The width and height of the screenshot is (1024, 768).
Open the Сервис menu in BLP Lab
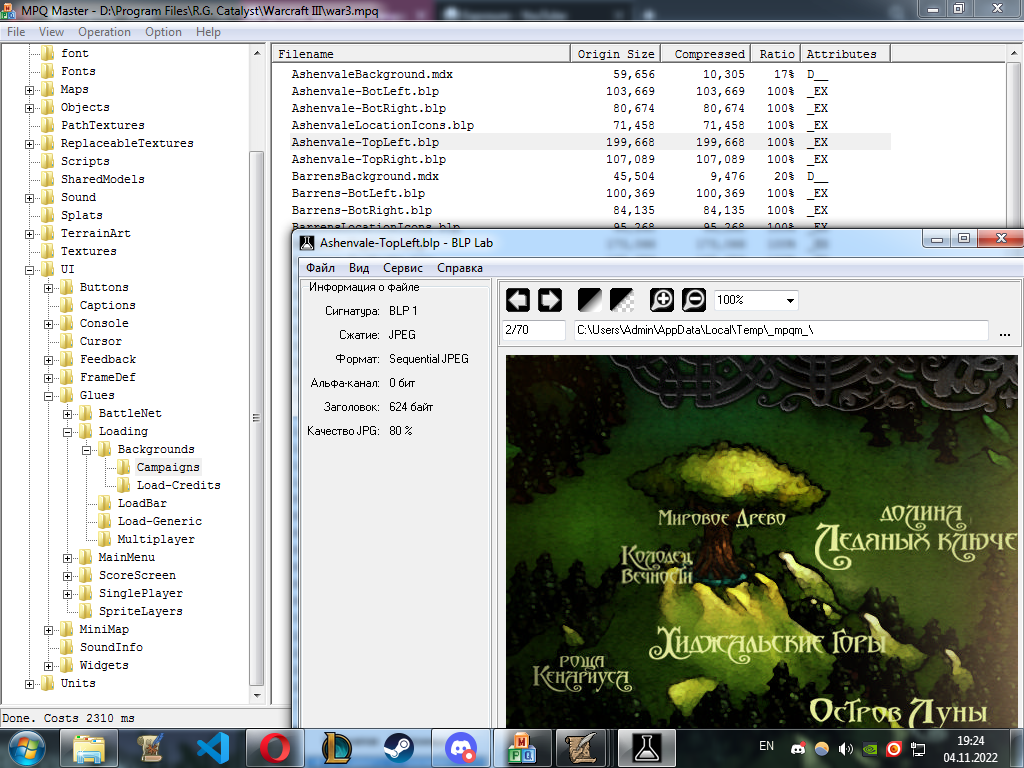(x=402, y=268)
